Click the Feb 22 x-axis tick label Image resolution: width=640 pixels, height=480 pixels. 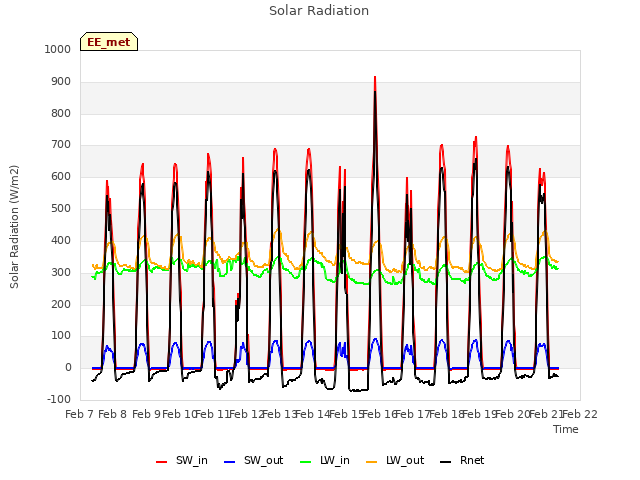[580, 414]
